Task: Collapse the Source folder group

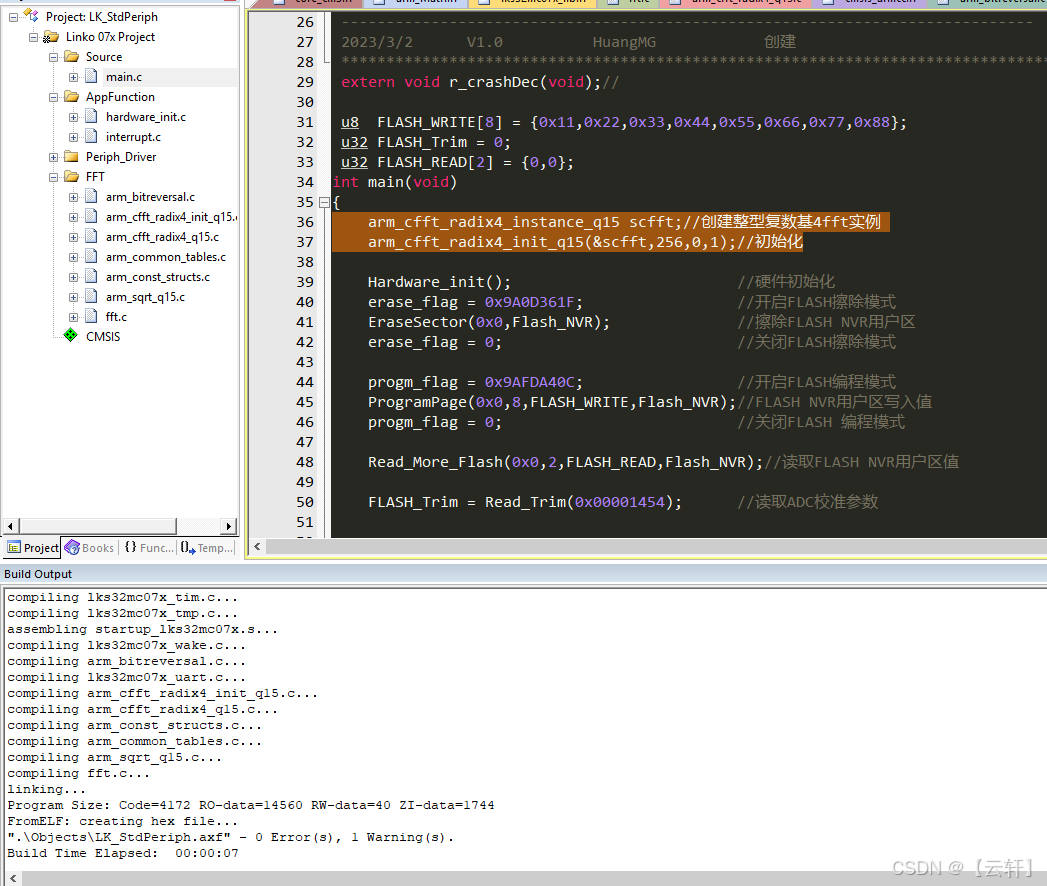Action: [53, 57]
